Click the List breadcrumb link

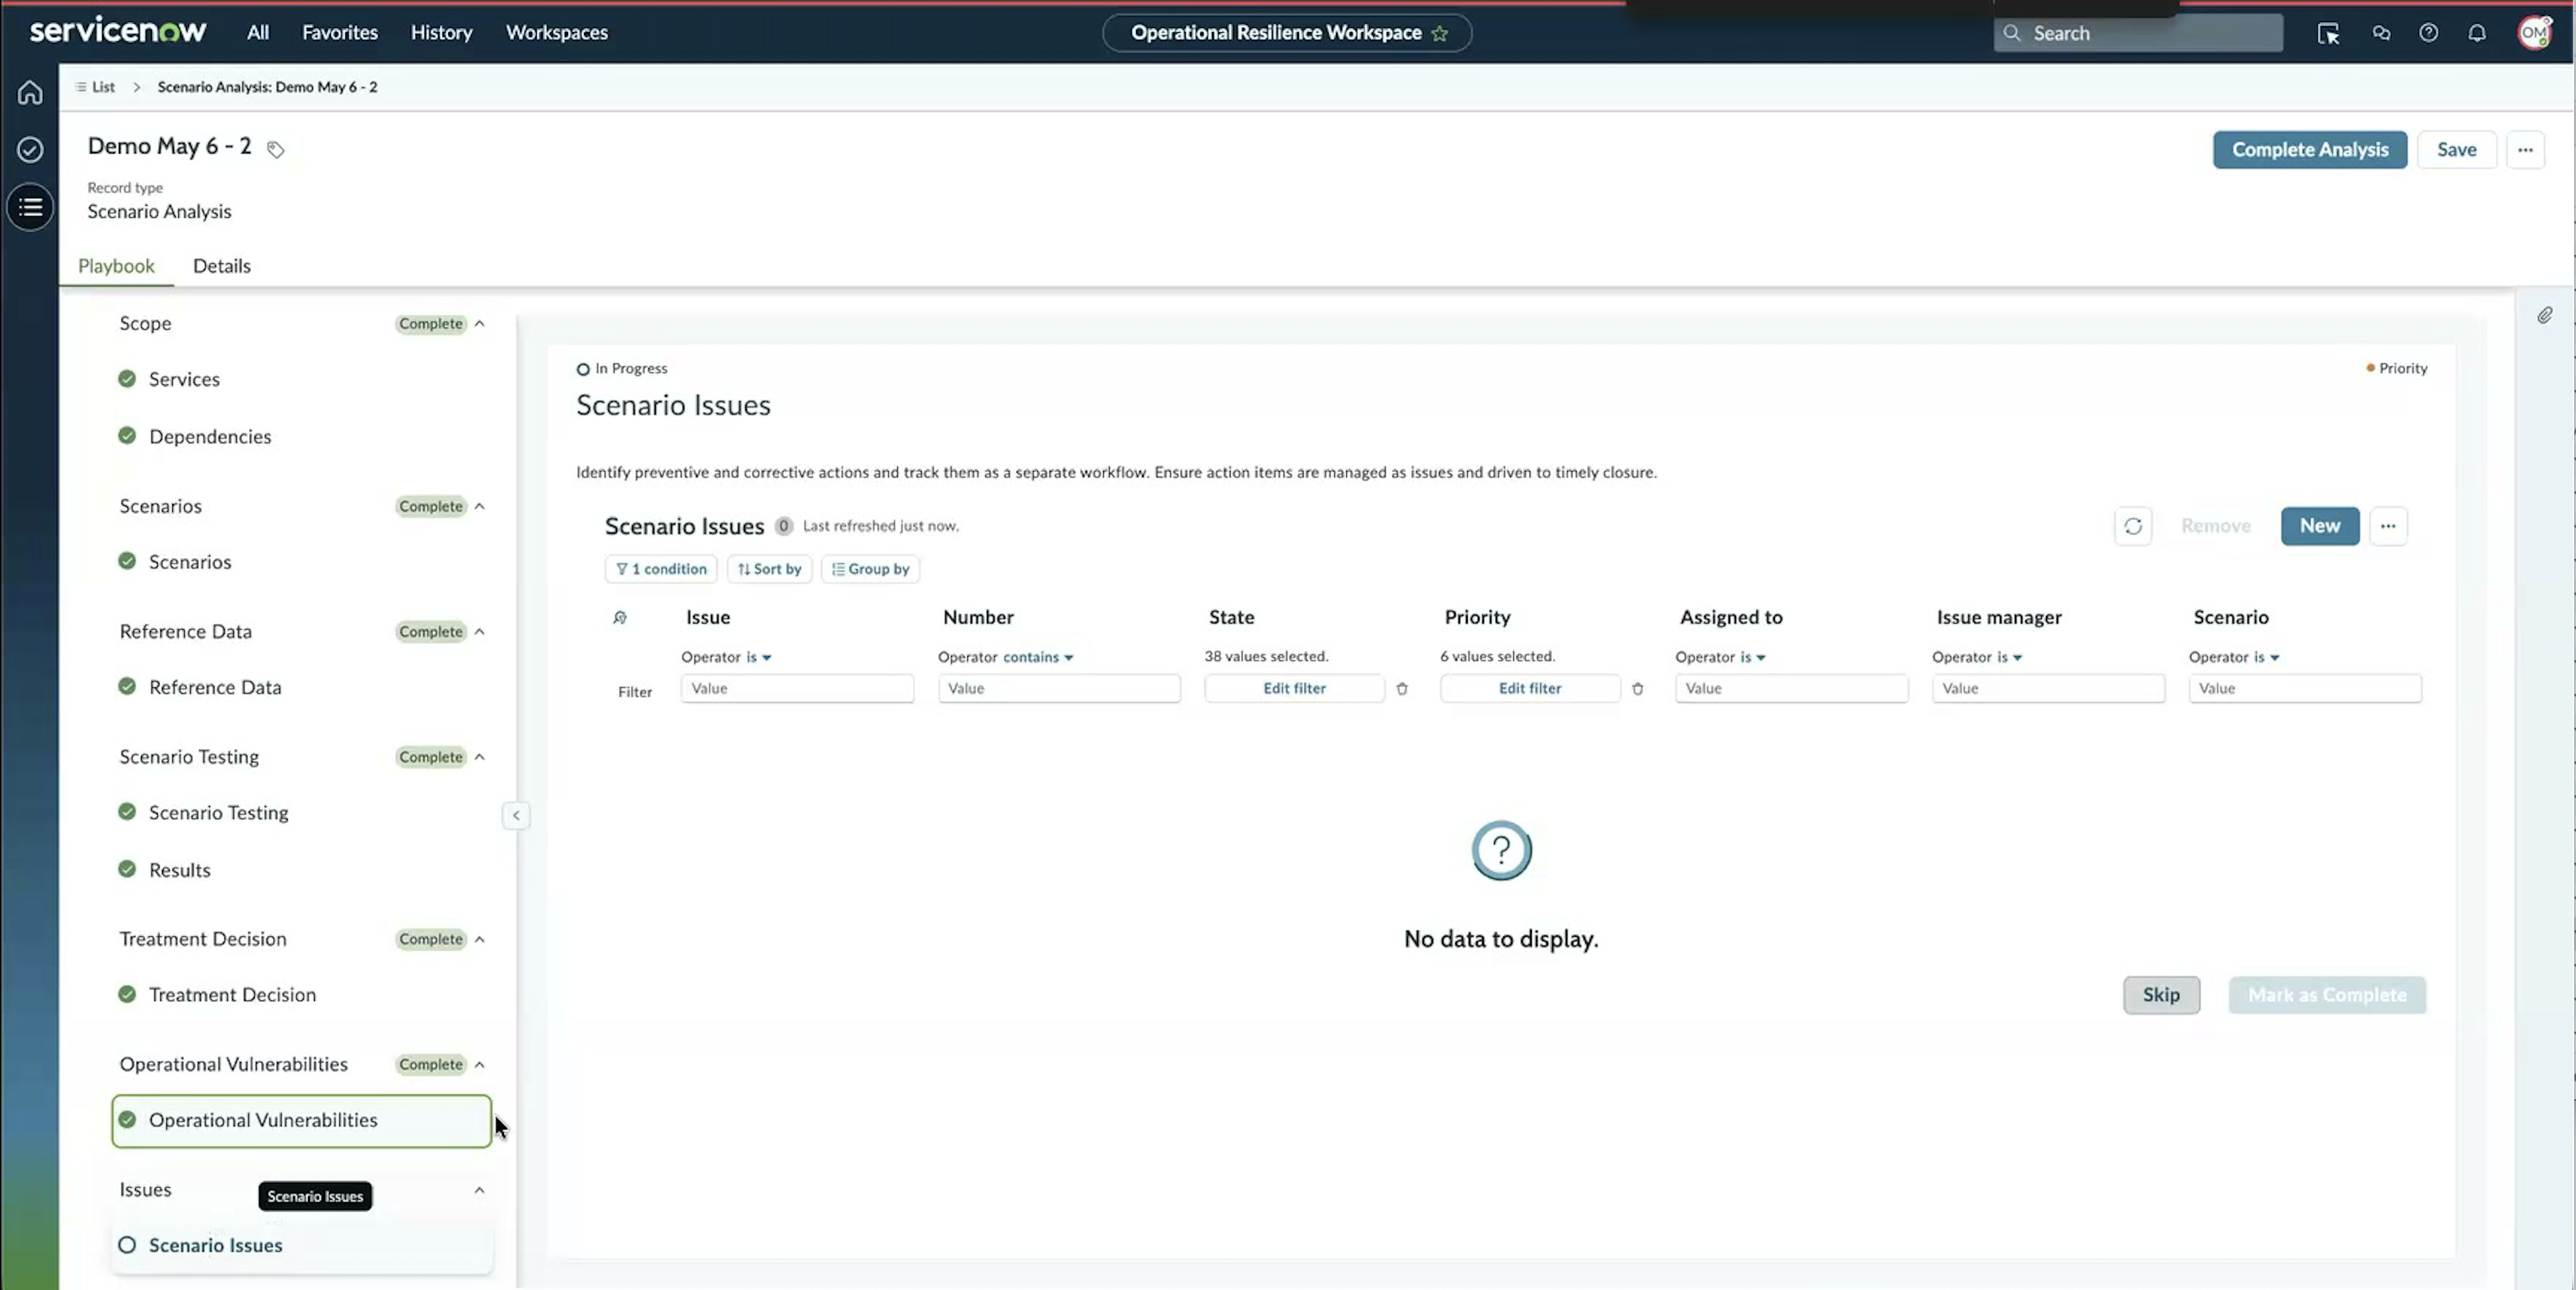103,87
